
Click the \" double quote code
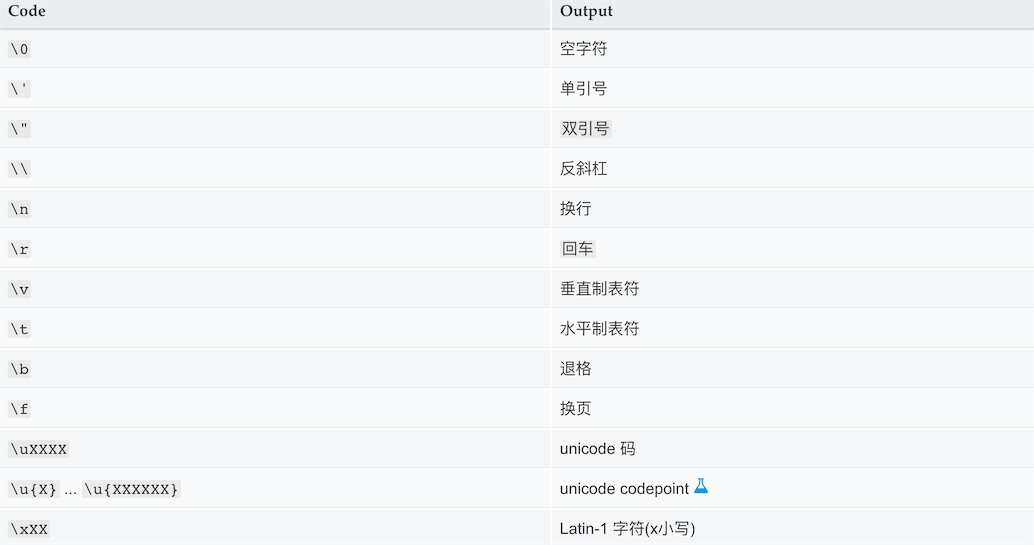pyautogui.click(x=20, y=129)
